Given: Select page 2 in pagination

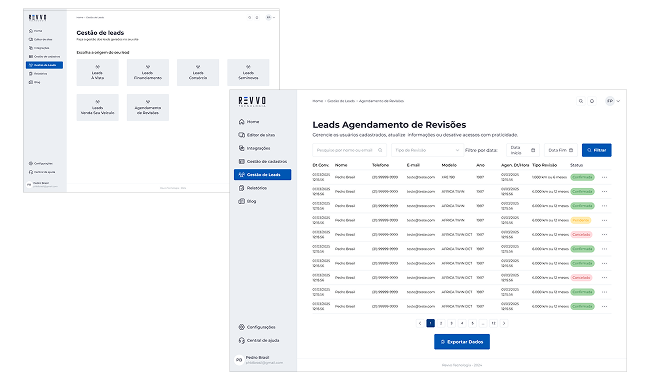Looking at the screenshot, I should pos(441,323).
